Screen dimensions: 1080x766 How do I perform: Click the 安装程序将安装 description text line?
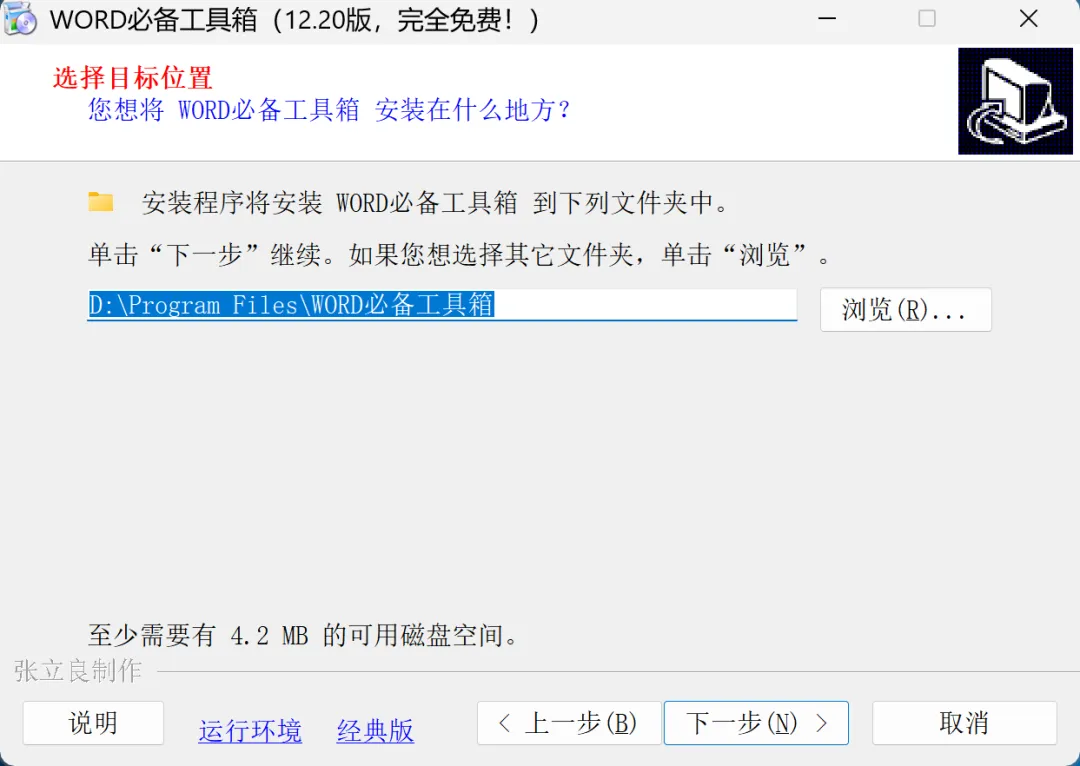435,203
